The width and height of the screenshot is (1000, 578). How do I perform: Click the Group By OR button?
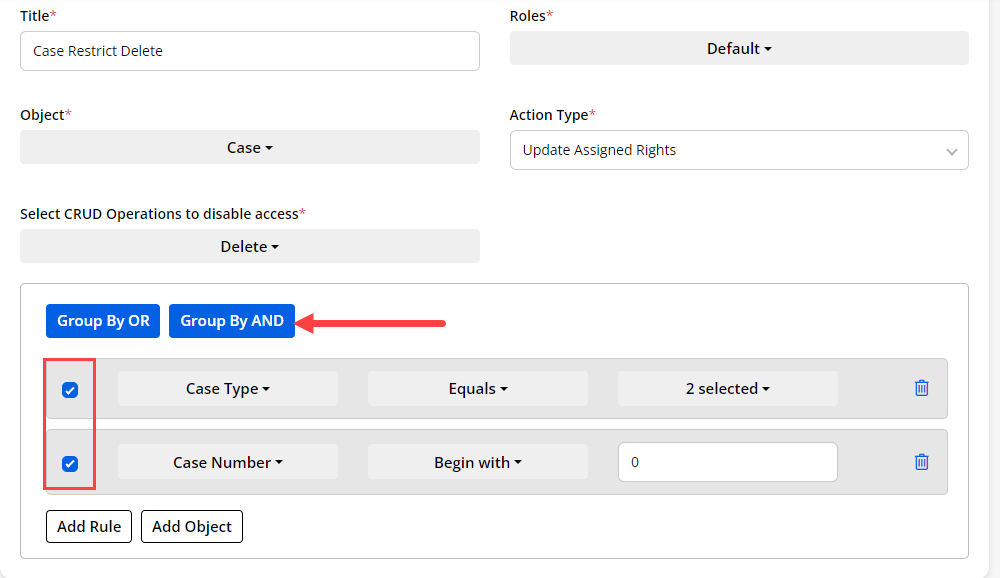[x=103, y=321]
